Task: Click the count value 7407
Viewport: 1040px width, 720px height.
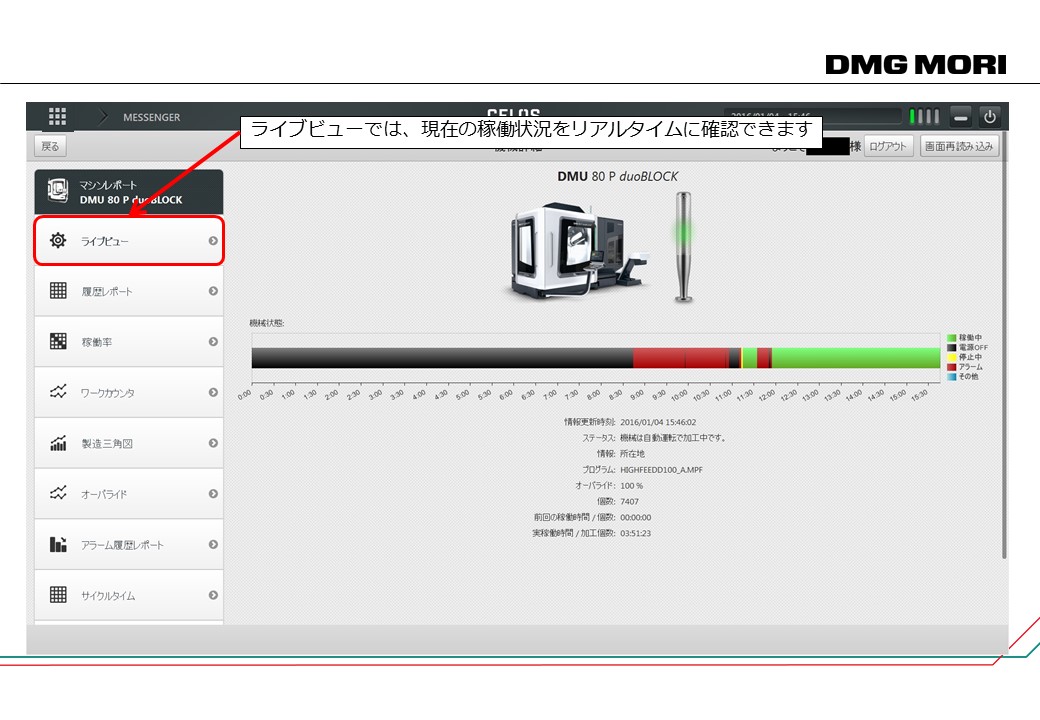Action: point(629,502)
